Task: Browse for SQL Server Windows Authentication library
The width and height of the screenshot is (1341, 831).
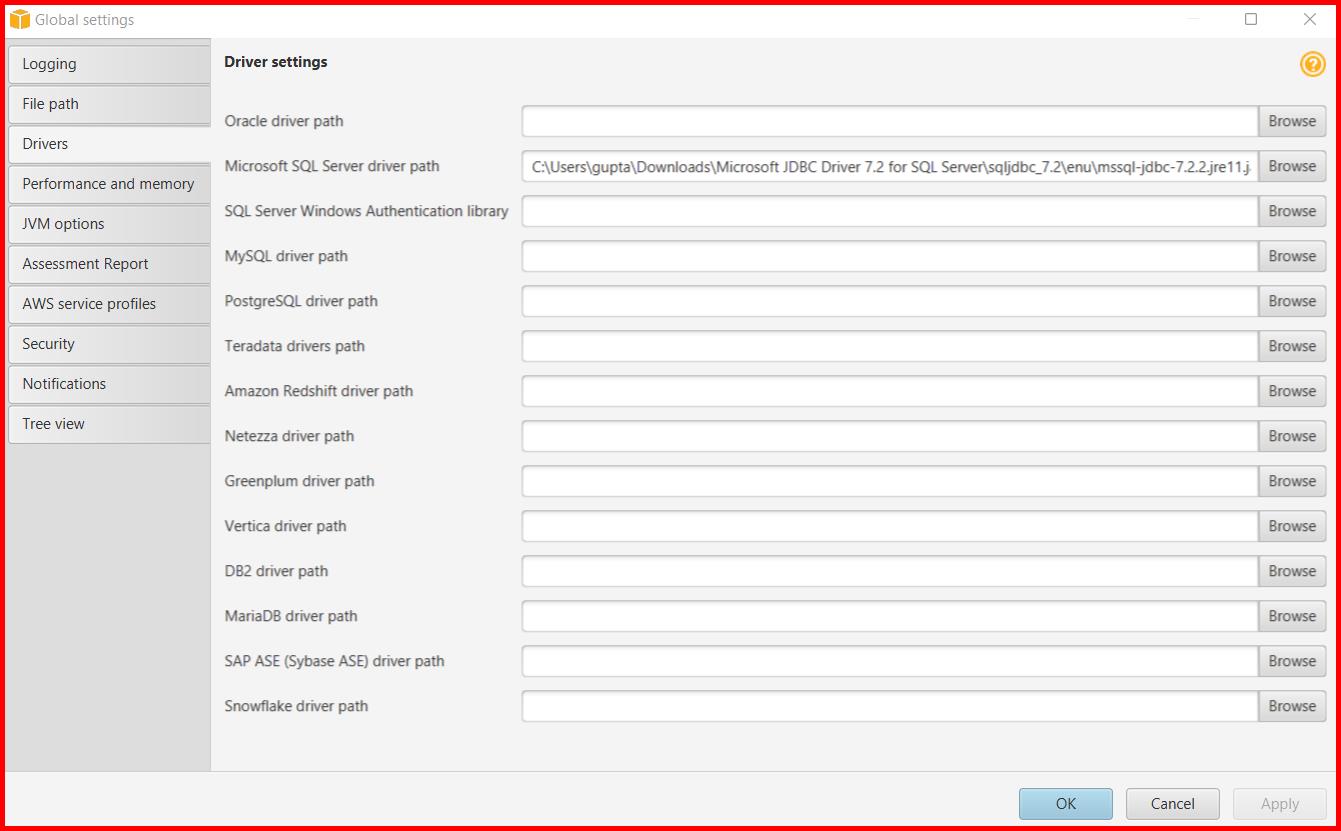Action: [x=1292, y=211]
